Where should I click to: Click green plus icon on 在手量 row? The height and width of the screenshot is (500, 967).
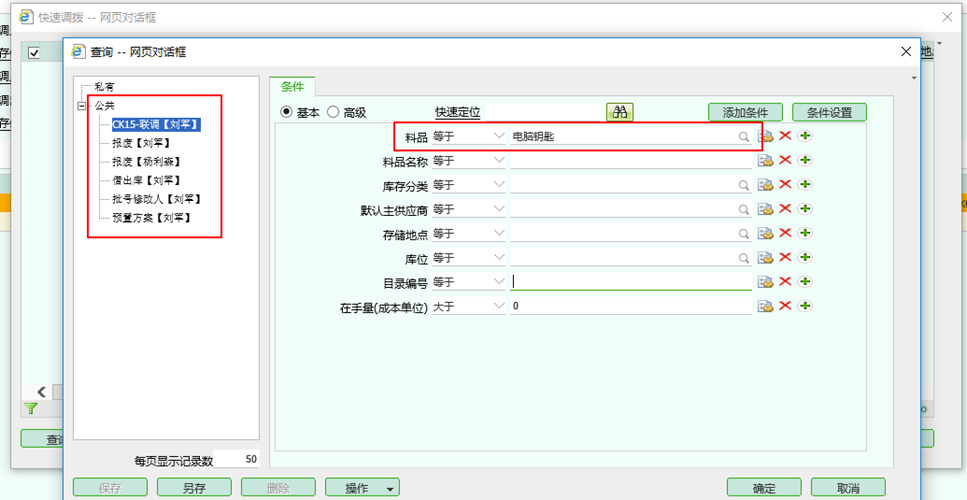pos(805,306)
